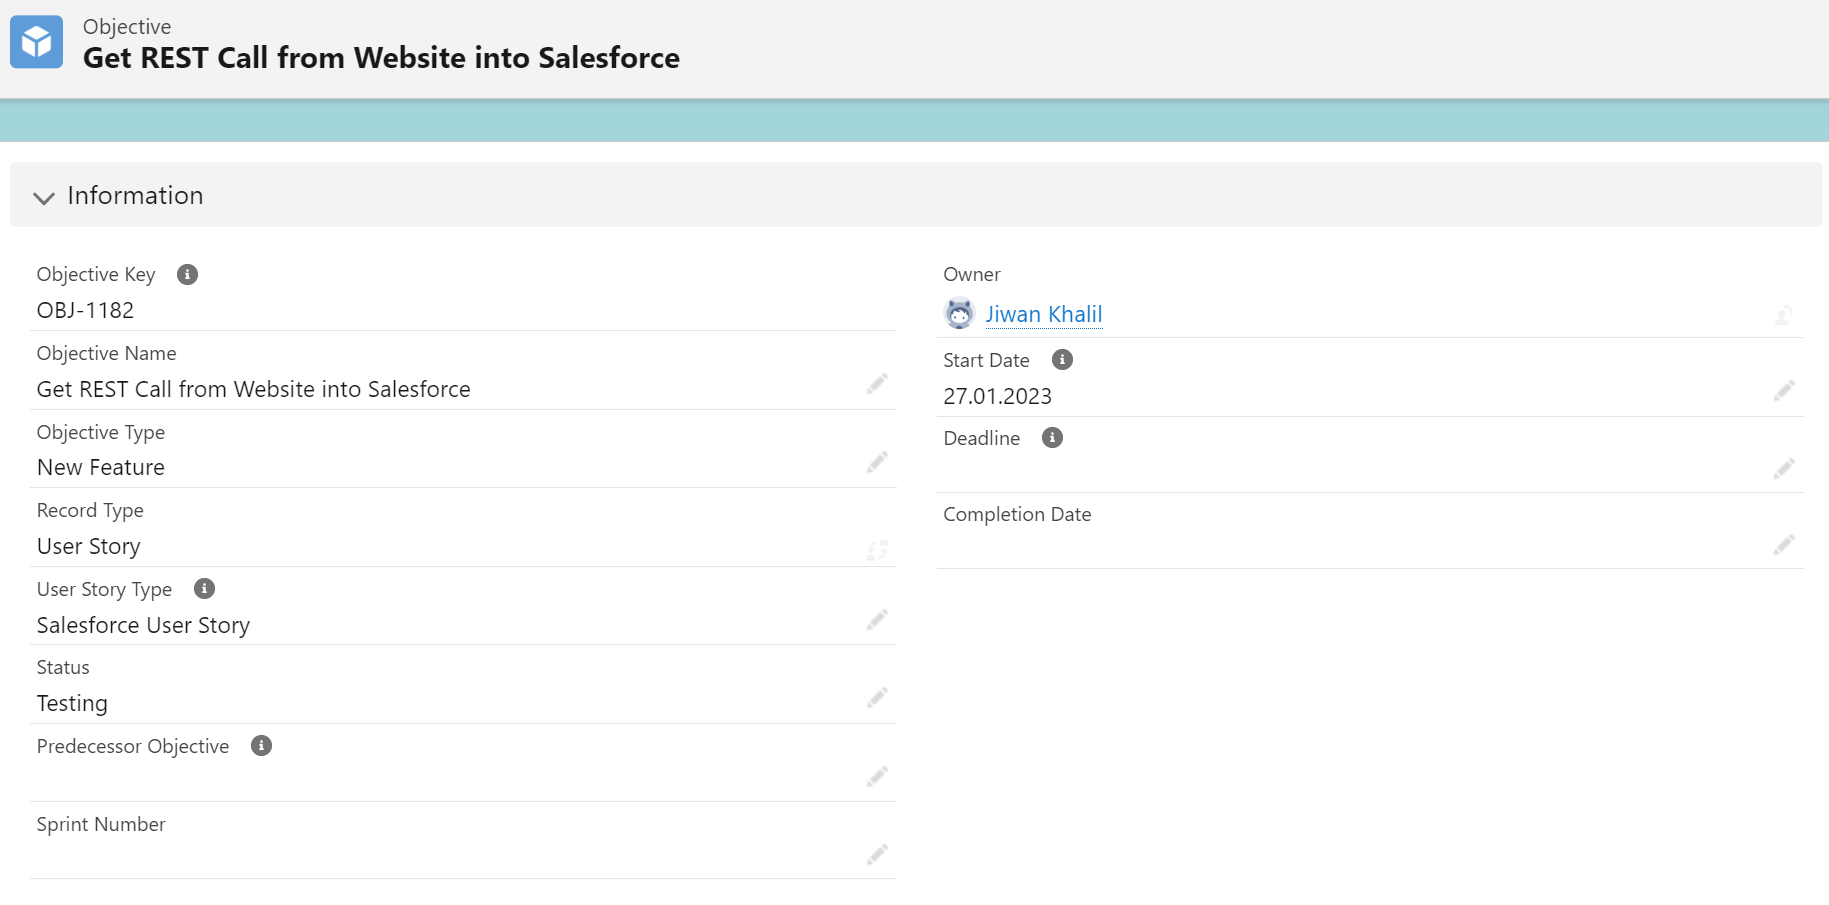Collapse the Information section chevron
1829x905 pixels.
[x=44, y=197]
